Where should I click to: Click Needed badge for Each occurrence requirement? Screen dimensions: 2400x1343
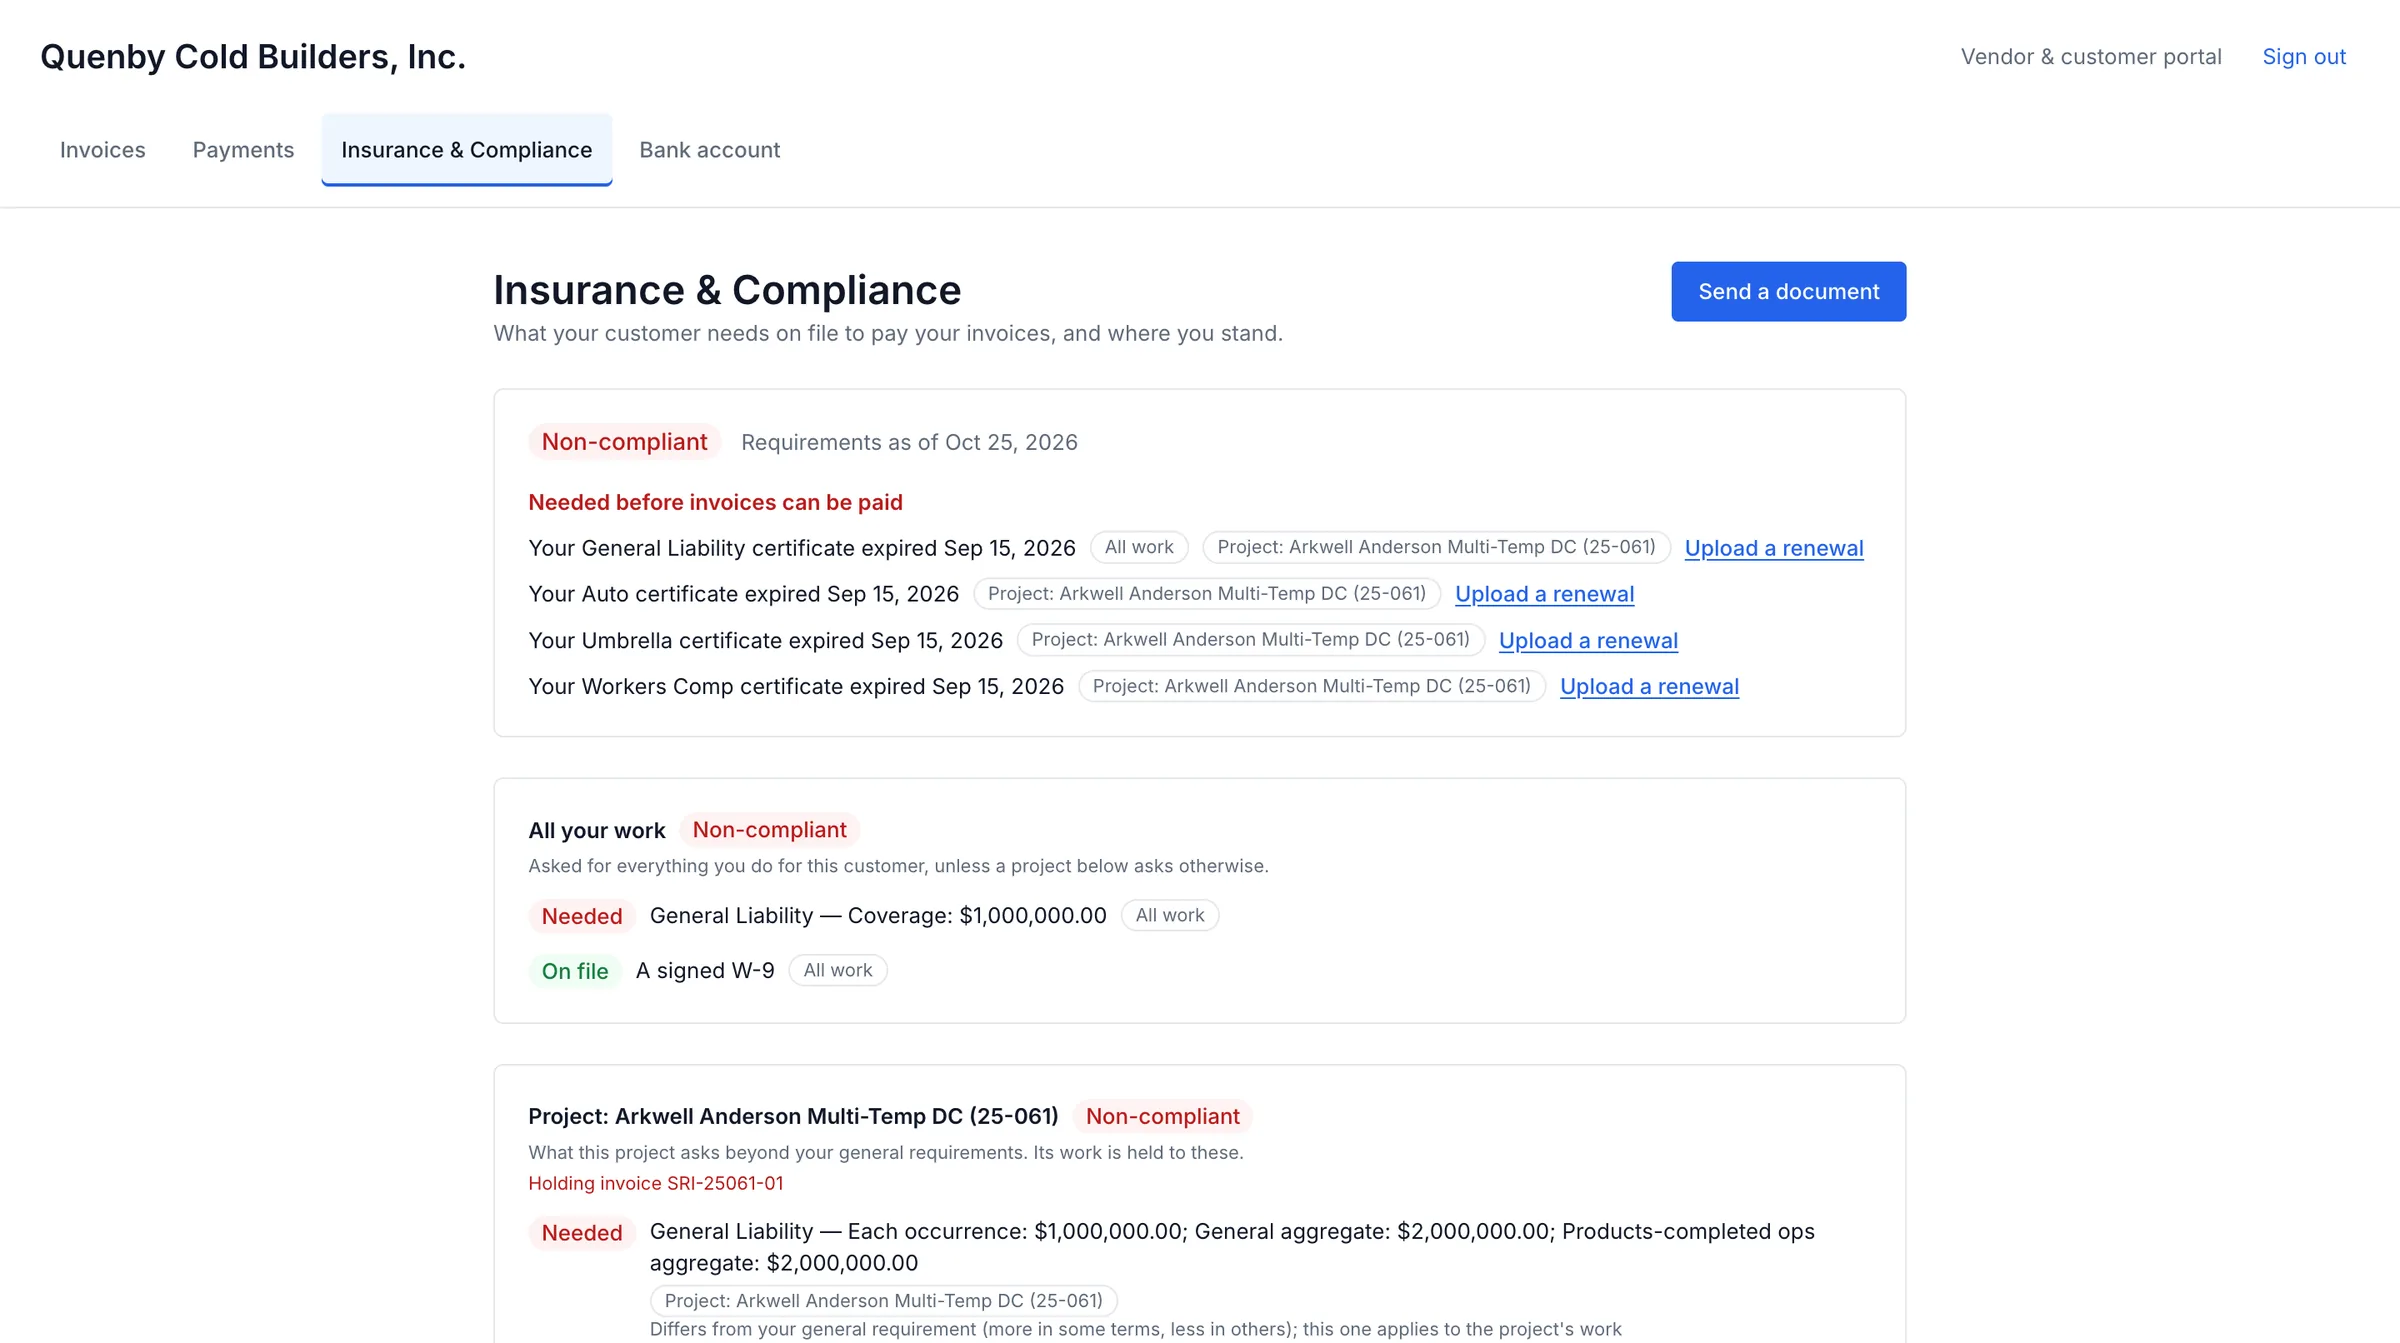point(582,1233)
